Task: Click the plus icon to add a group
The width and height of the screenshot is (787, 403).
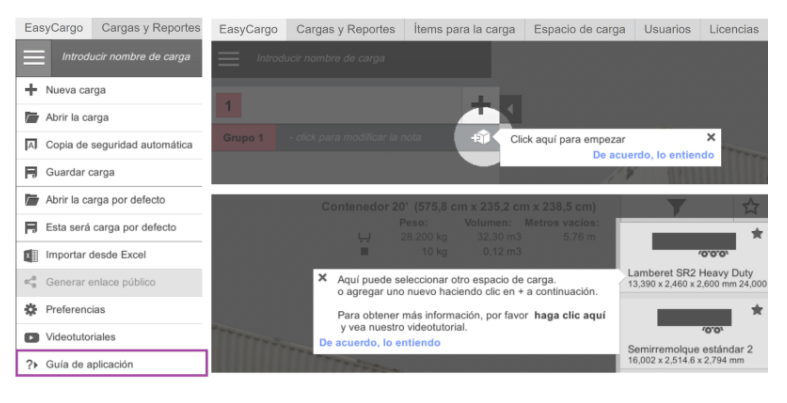Action: 482,105
